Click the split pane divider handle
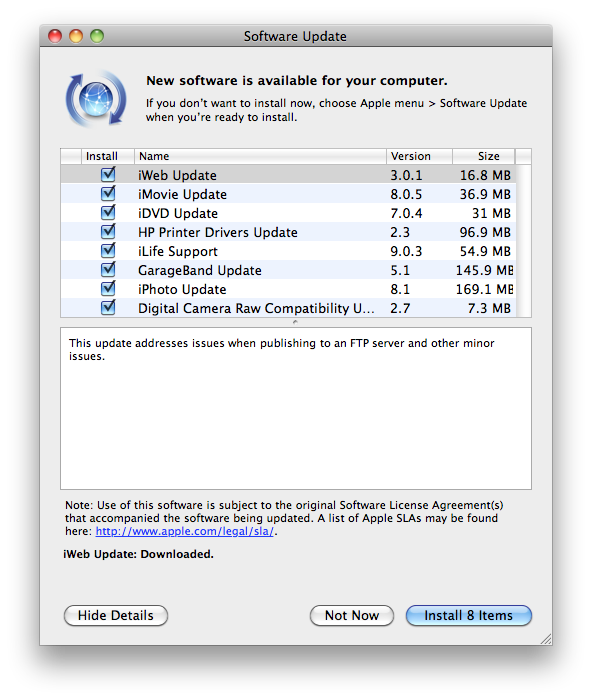This screenshot has width=592, height=700. (x=296, y=322)
